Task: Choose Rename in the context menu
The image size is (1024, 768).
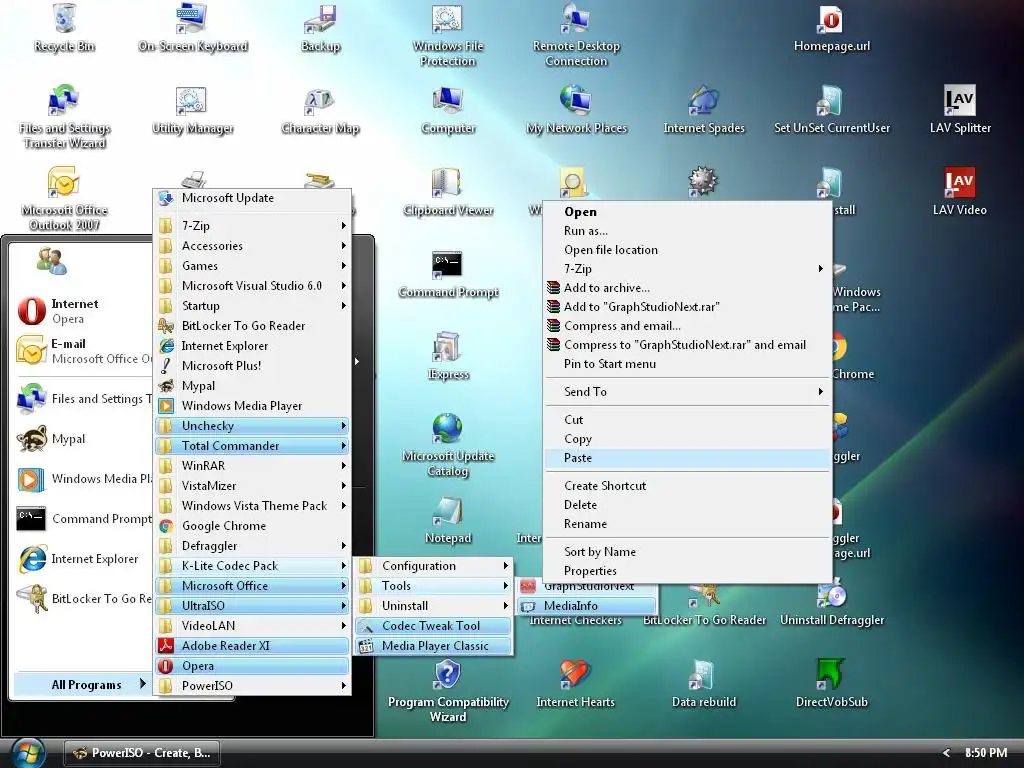Action: click(x=687, y=524)
